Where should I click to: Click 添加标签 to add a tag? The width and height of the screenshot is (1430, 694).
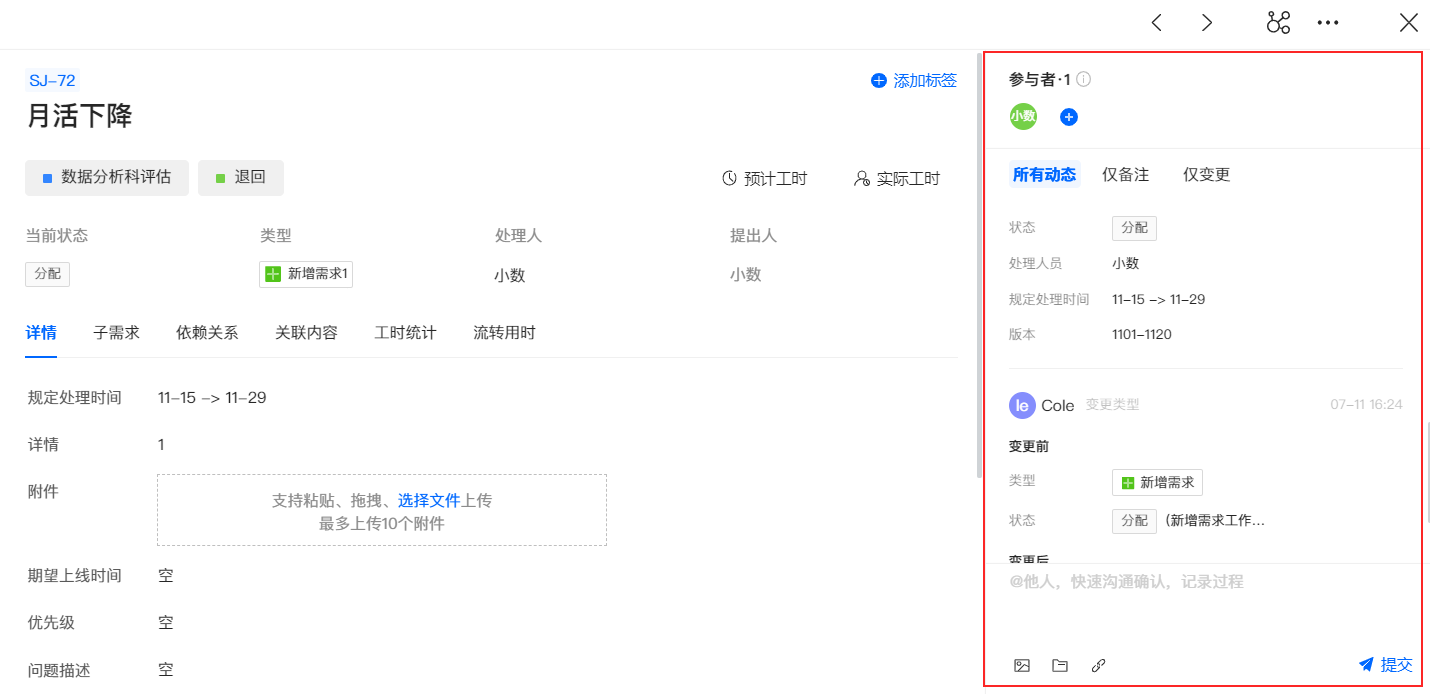pyautogui.click(x=914, y=81)
